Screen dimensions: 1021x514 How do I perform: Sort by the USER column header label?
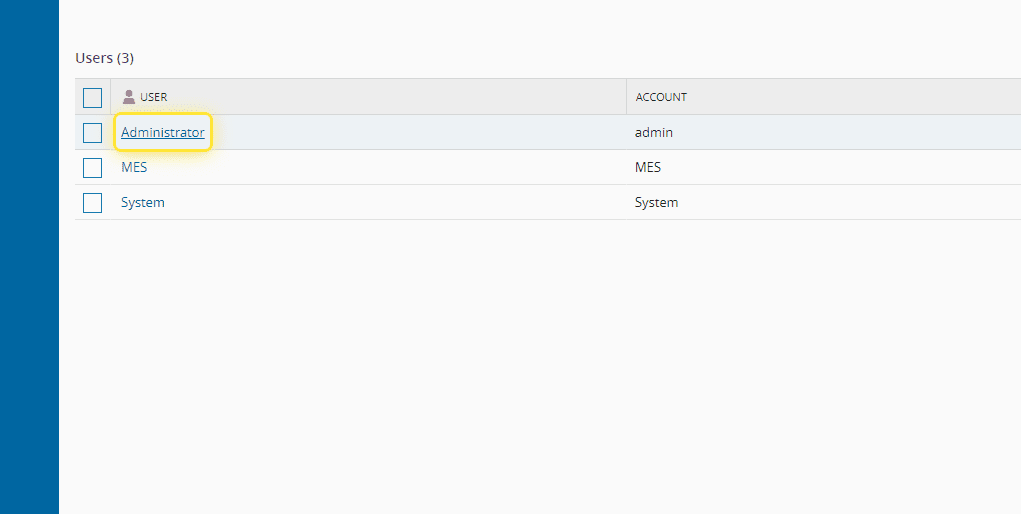point(154,97)
